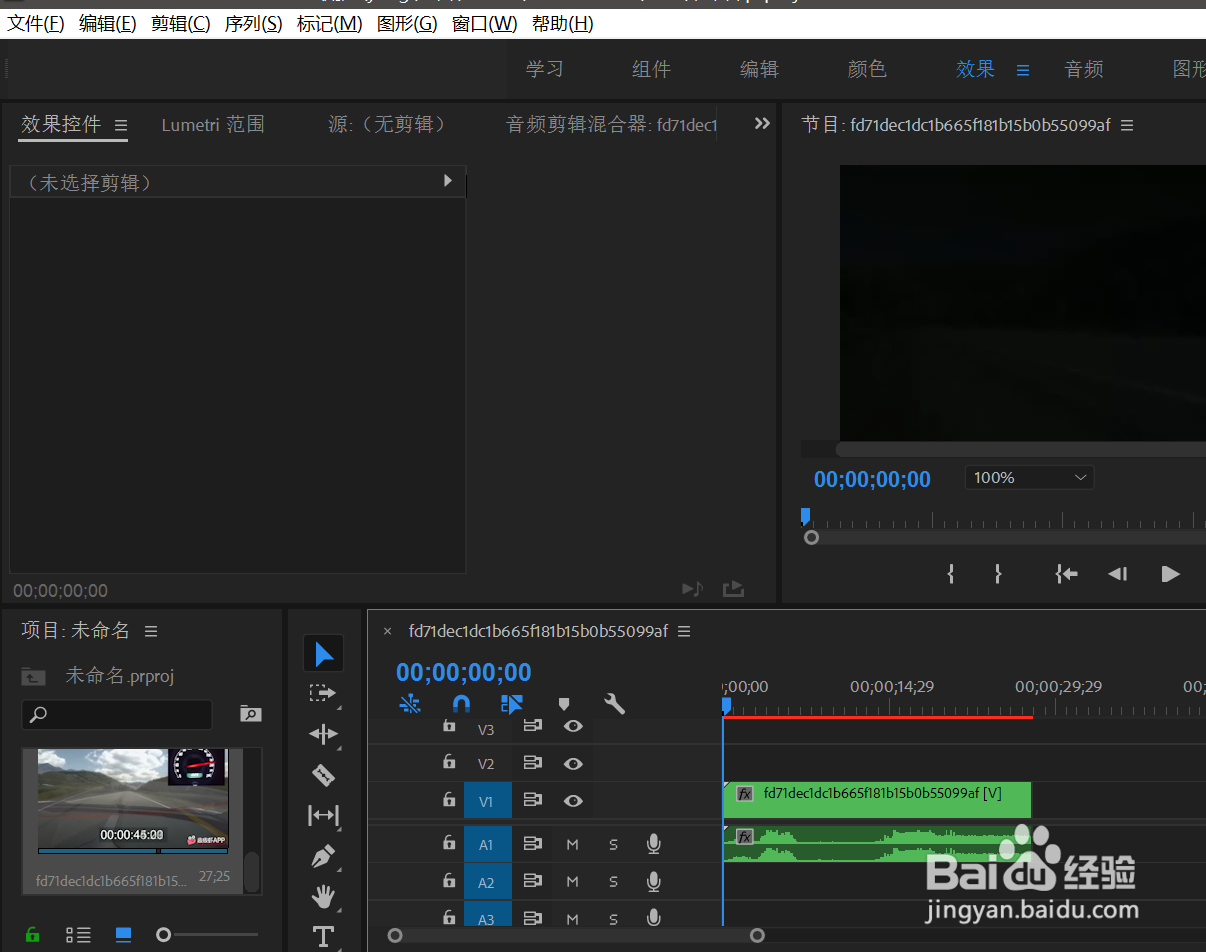The image size is (1206, 952).
Task: Click play-audio icon in Effect Controls footer
Action: pos(692,588)
